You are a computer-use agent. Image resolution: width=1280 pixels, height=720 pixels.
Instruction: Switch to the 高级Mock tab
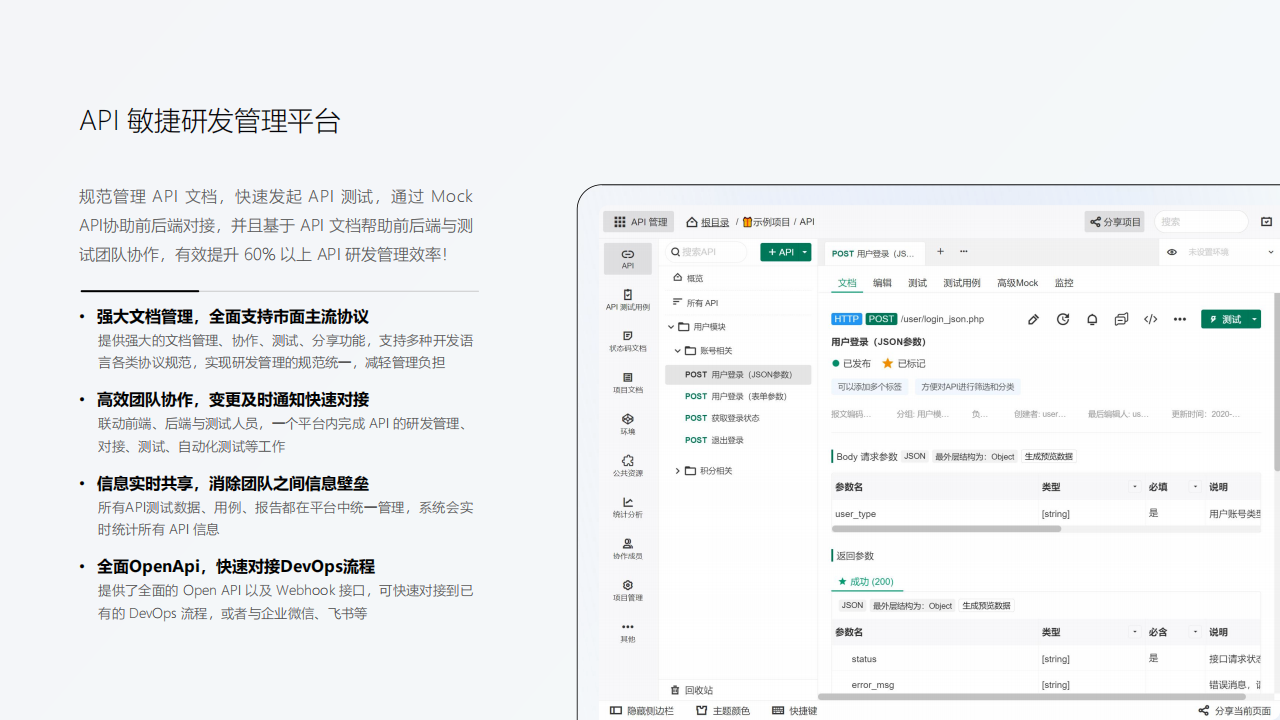point(1017,283)
